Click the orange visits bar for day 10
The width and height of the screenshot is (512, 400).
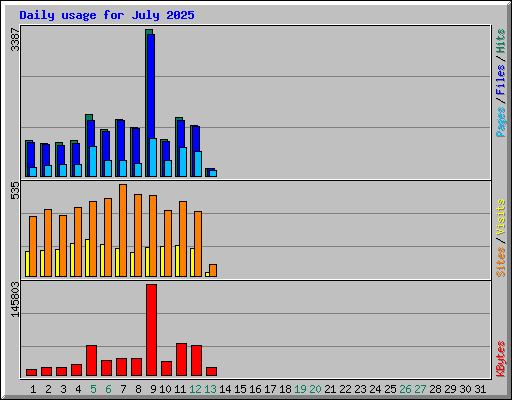tap(168, 243)
